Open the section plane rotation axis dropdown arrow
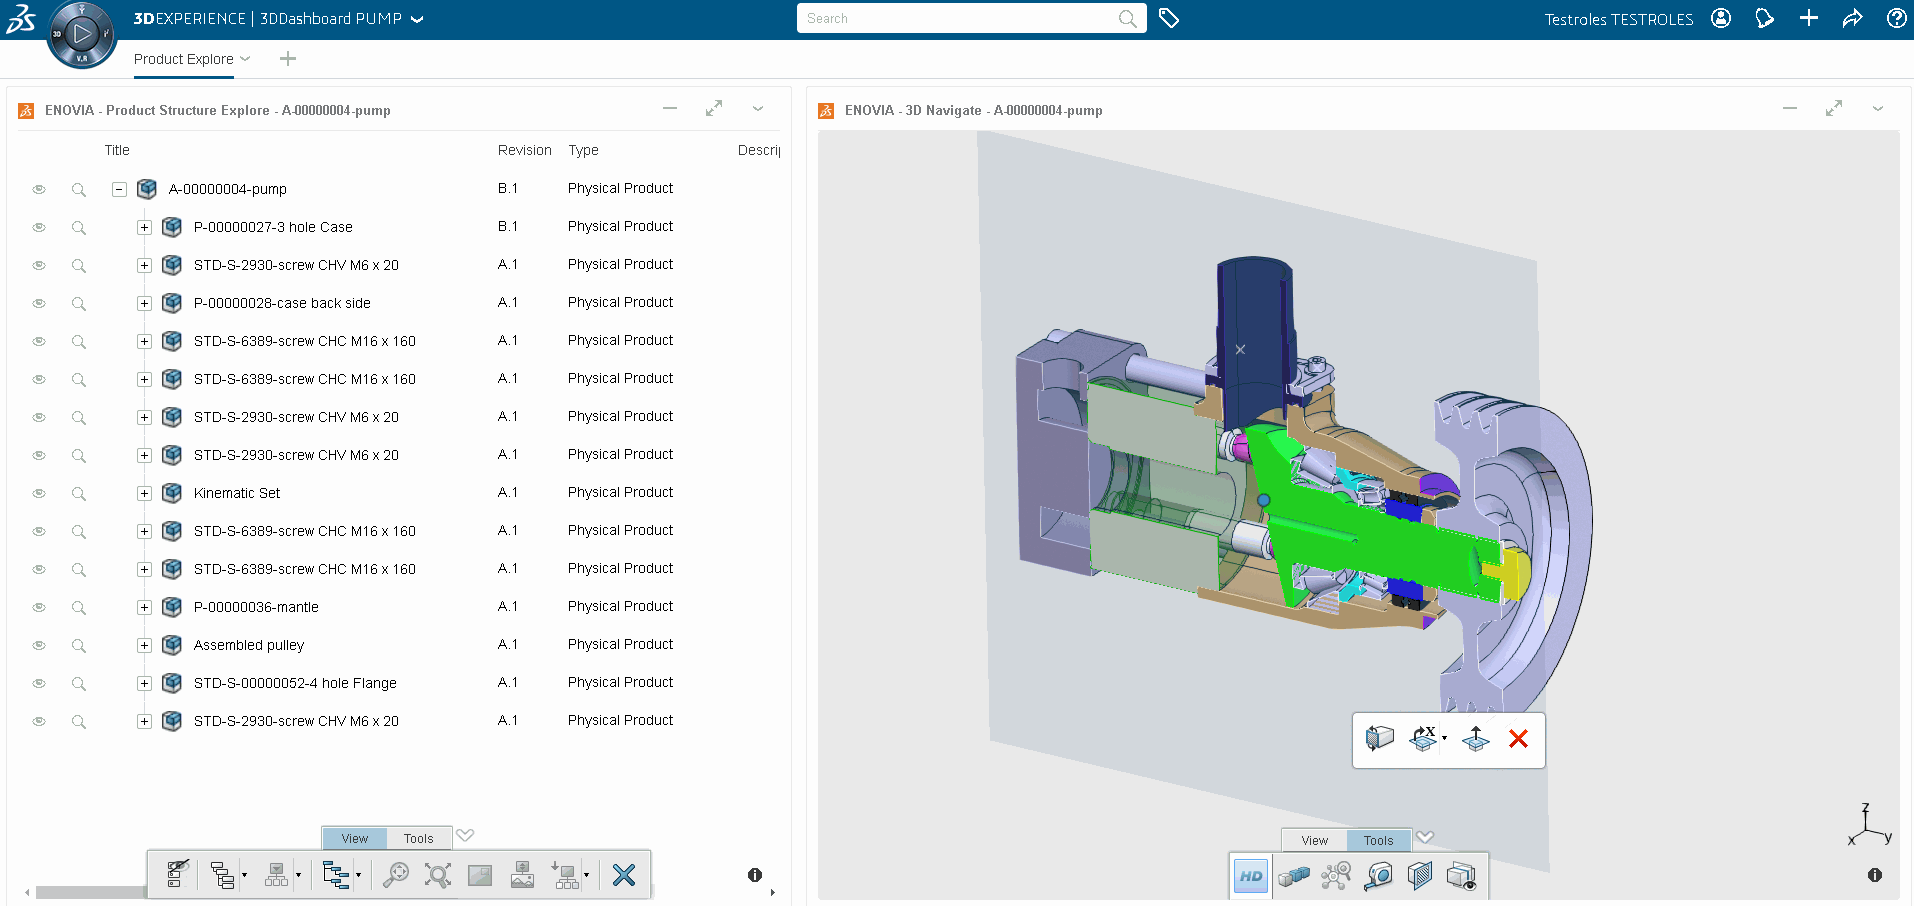This screenshot has width=1914, height=906. tap(1444, 739)
